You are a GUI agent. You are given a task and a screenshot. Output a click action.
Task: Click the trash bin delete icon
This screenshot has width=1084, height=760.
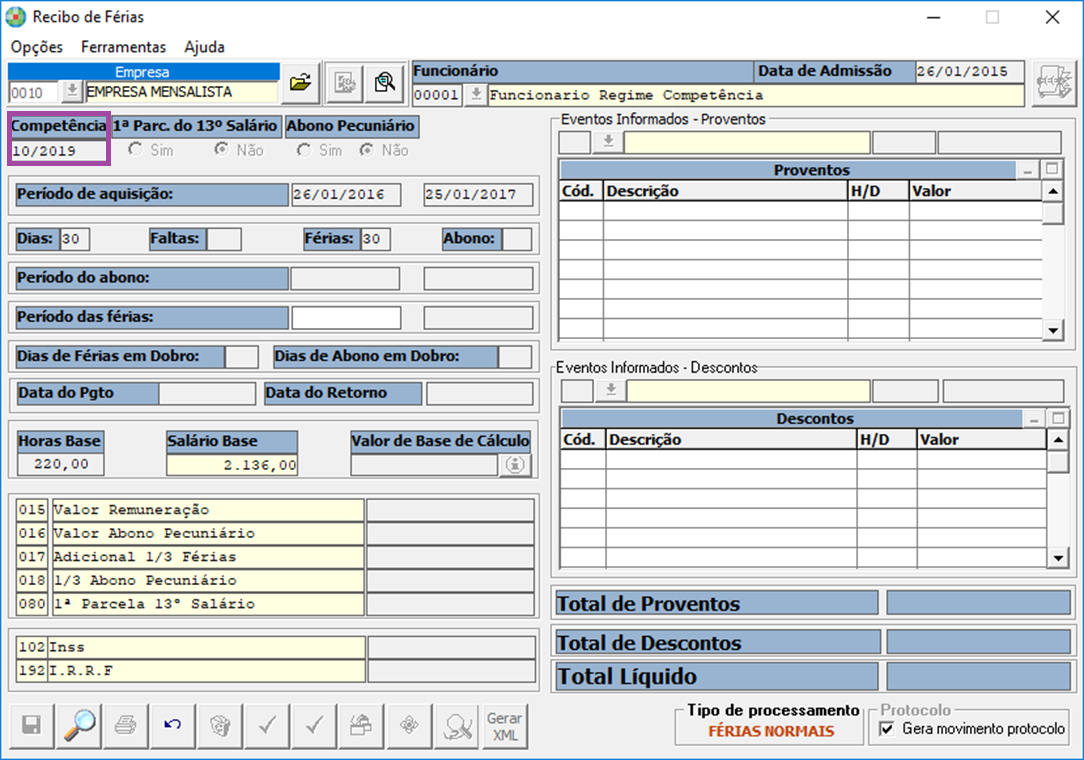(x=220, y=725)
